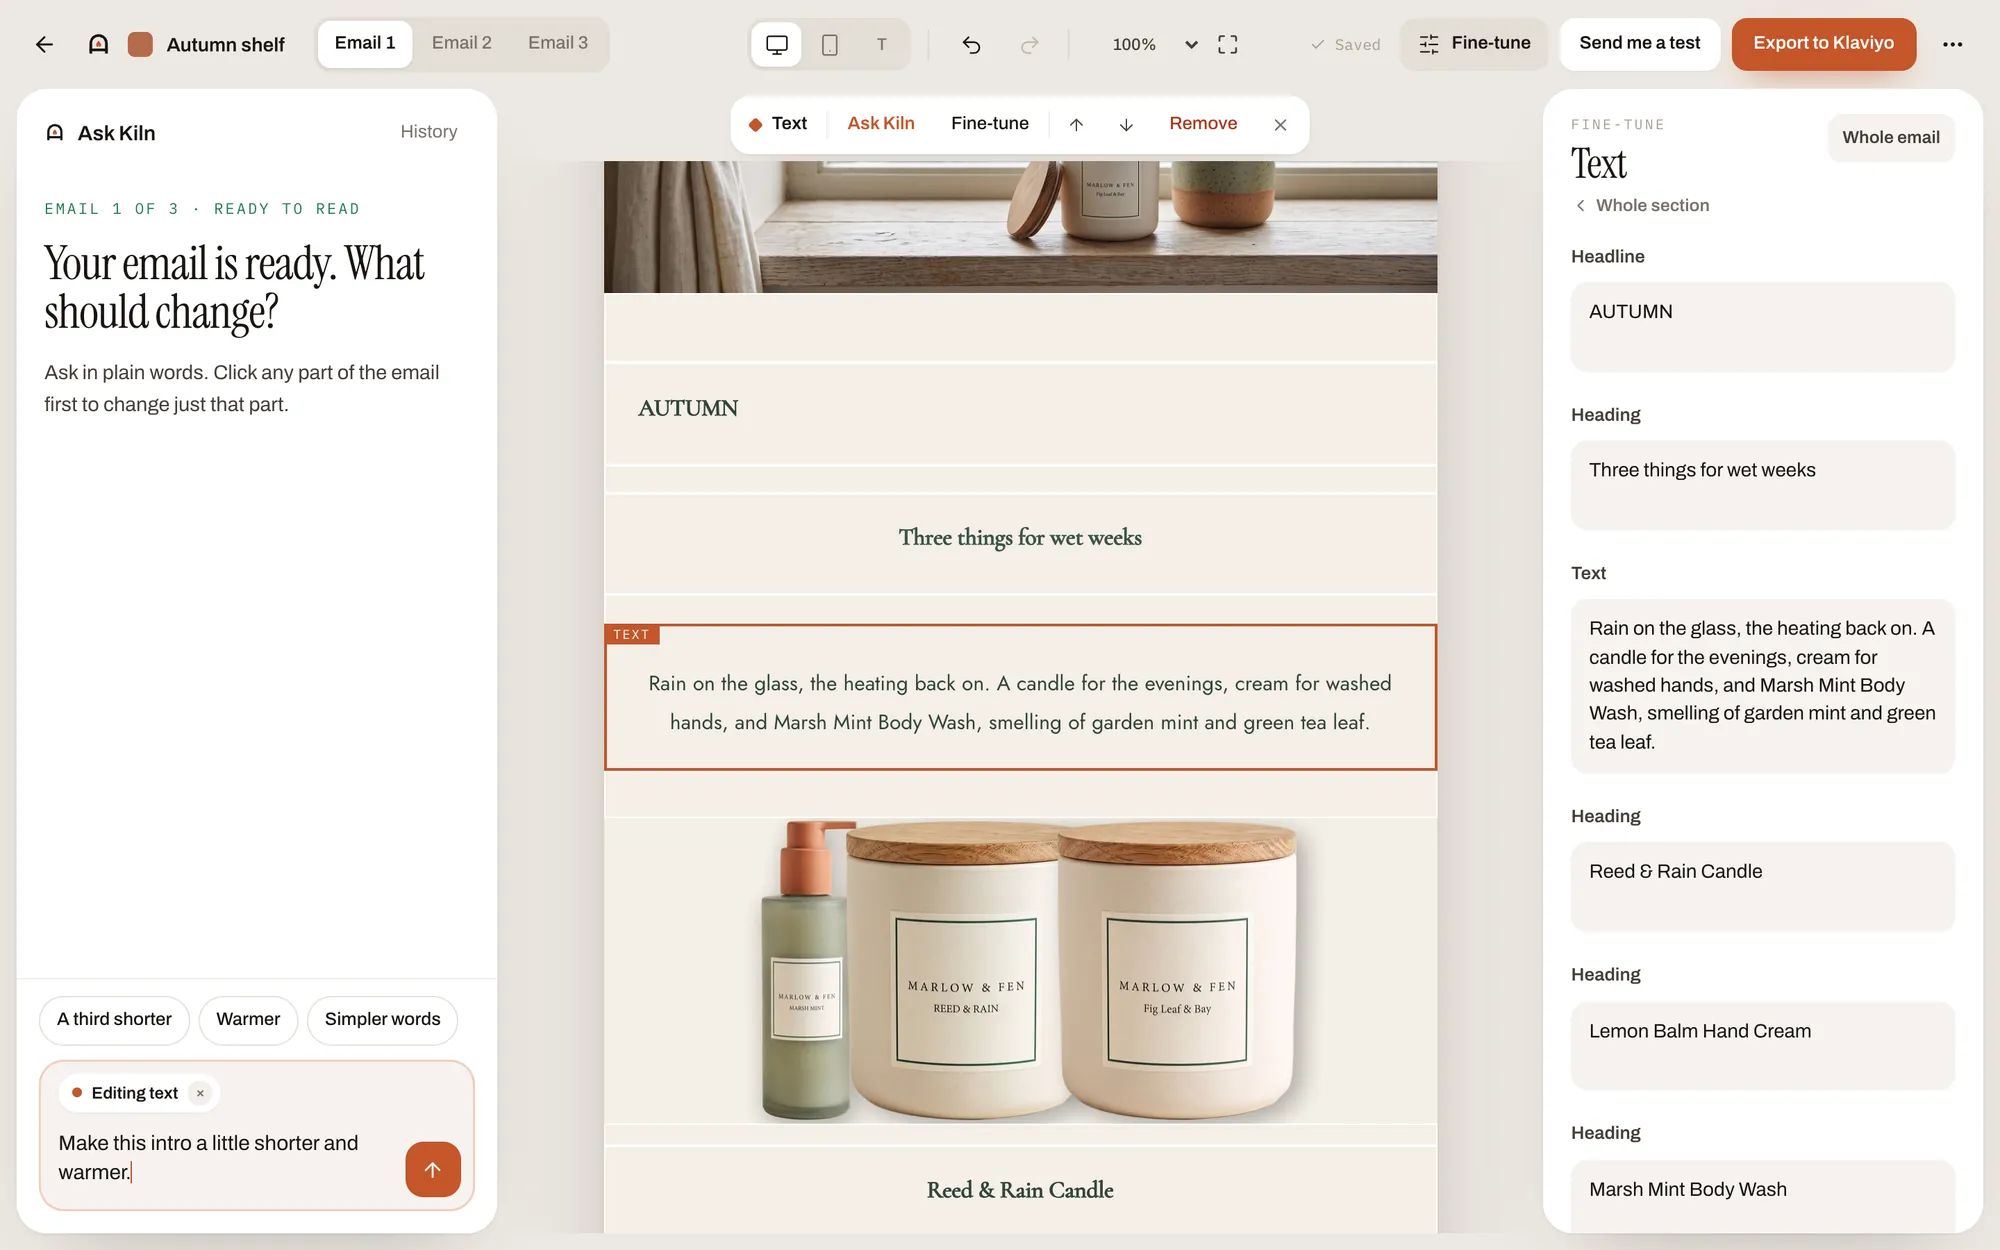Open the Email 3 tab
The width and height of the screenshot is (2000, 1250).
558,43
